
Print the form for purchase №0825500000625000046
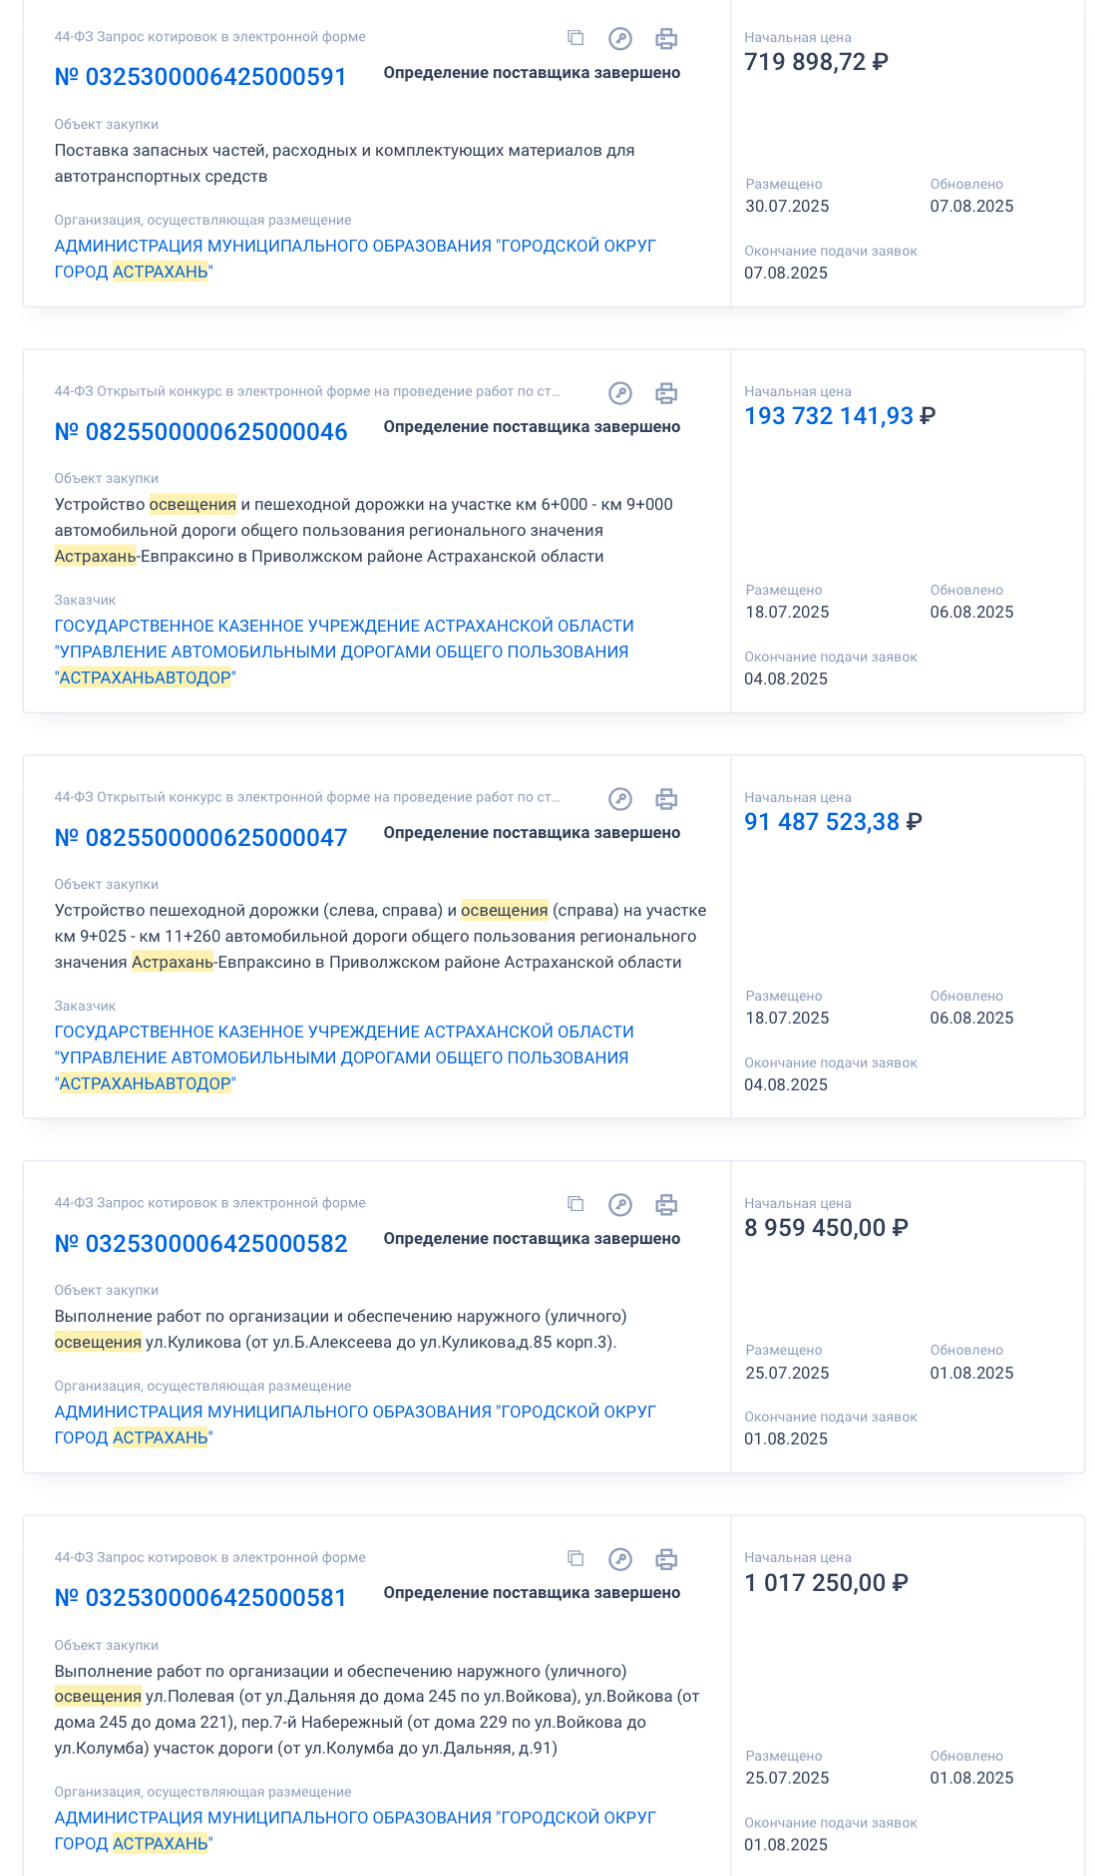pyautogui.click(x=666, y=393)
